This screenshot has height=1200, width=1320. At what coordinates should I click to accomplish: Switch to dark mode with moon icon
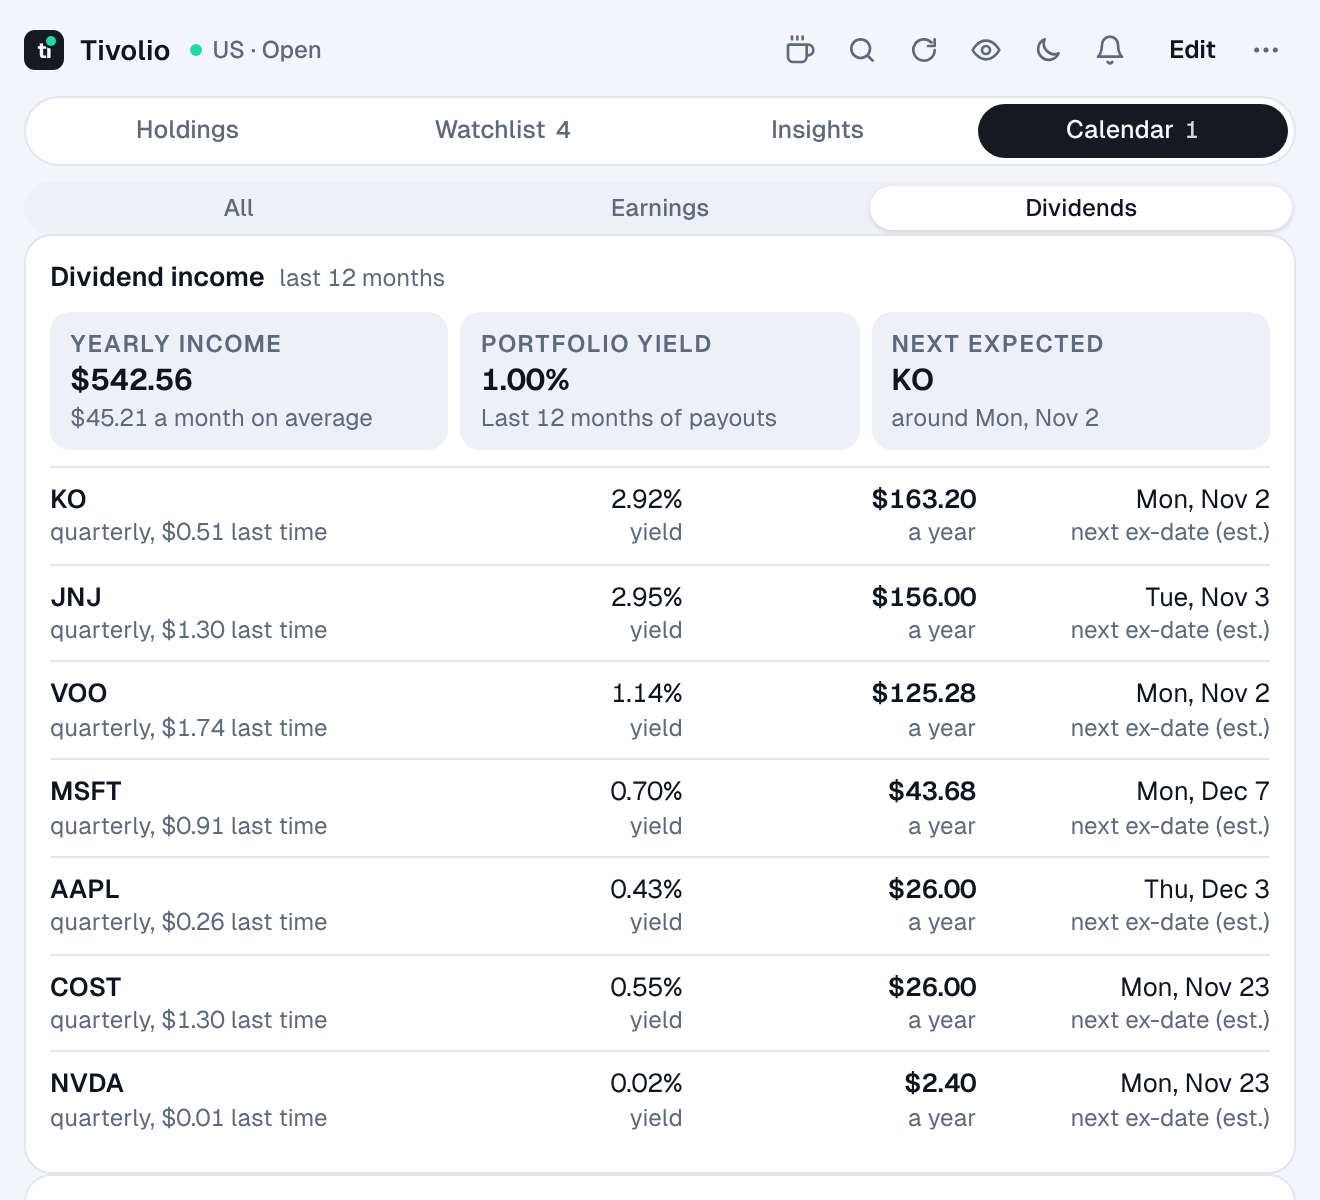tap(1048, 50)
